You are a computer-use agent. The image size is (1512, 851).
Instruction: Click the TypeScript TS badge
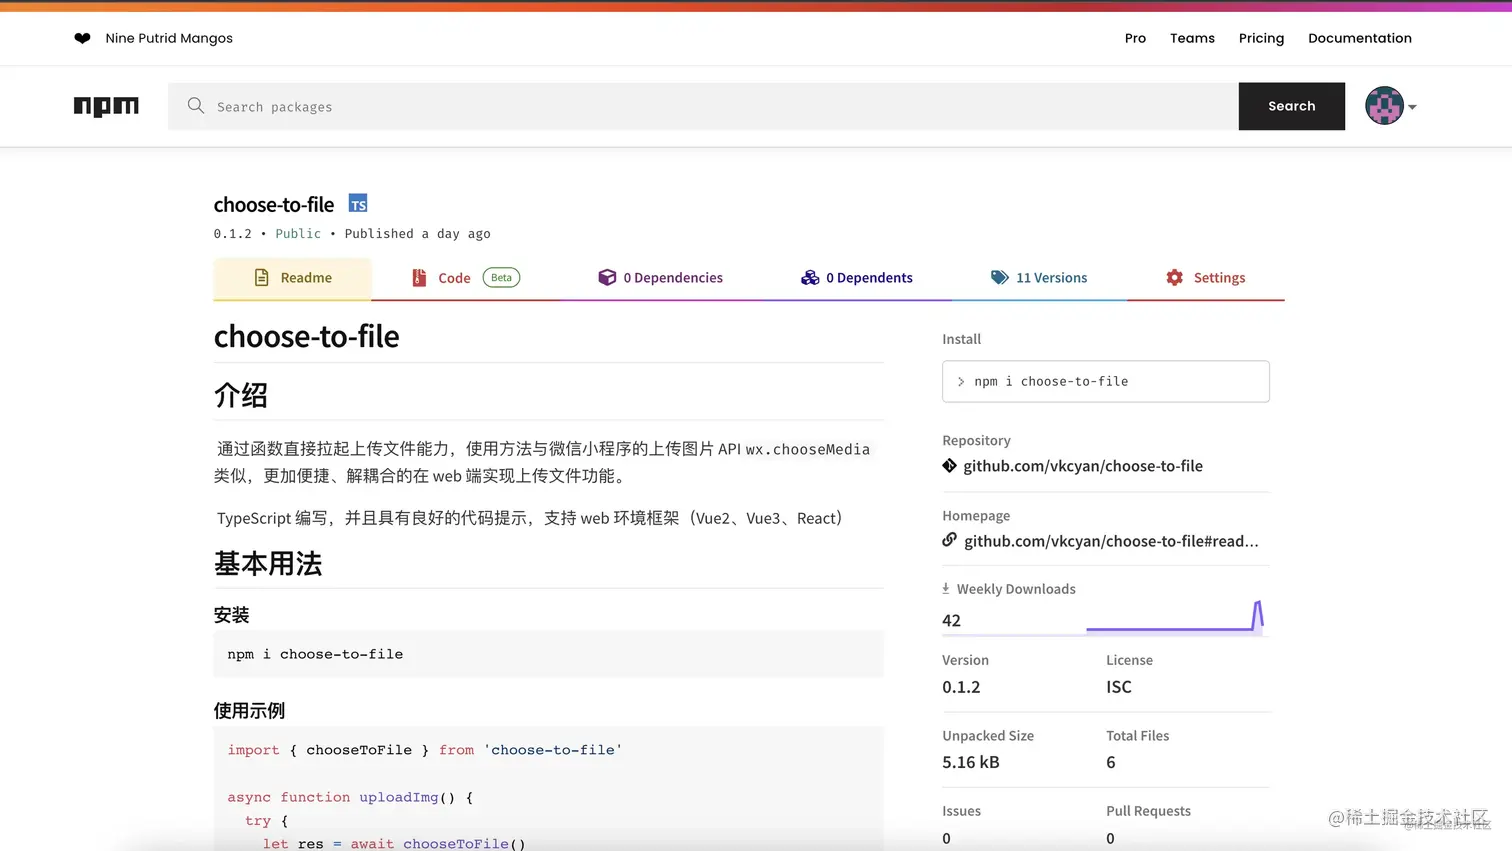click(358, 204)
